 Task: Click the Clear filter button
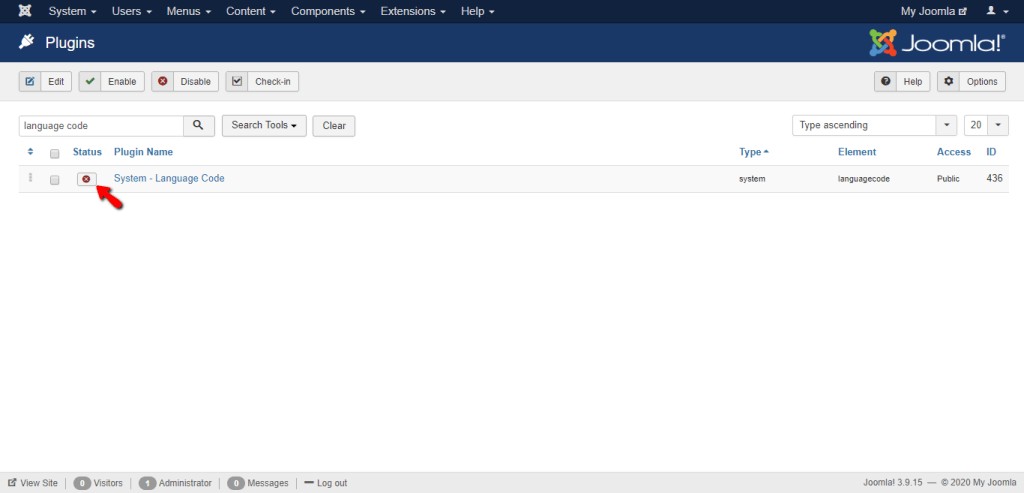(x=334, y=125)
